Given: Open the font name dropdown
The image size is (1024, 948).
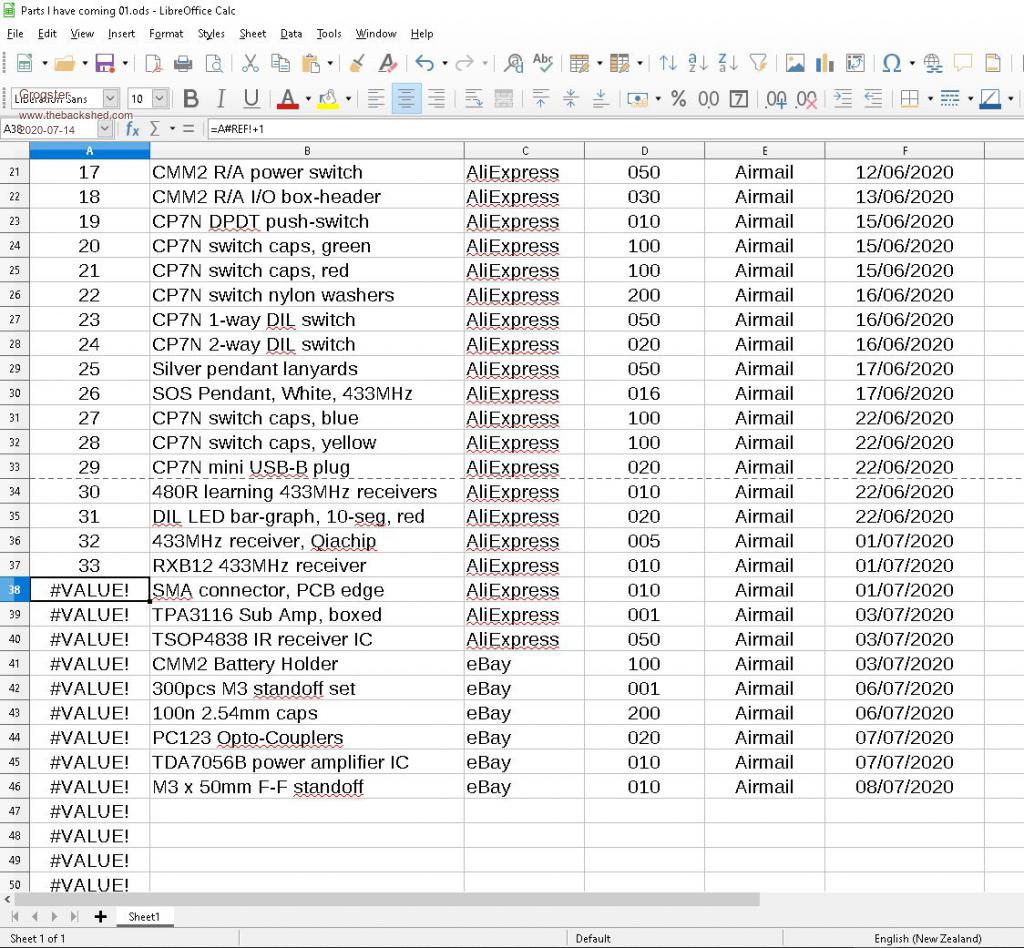Looking at the screenshot, I should [x=111, y=99].
